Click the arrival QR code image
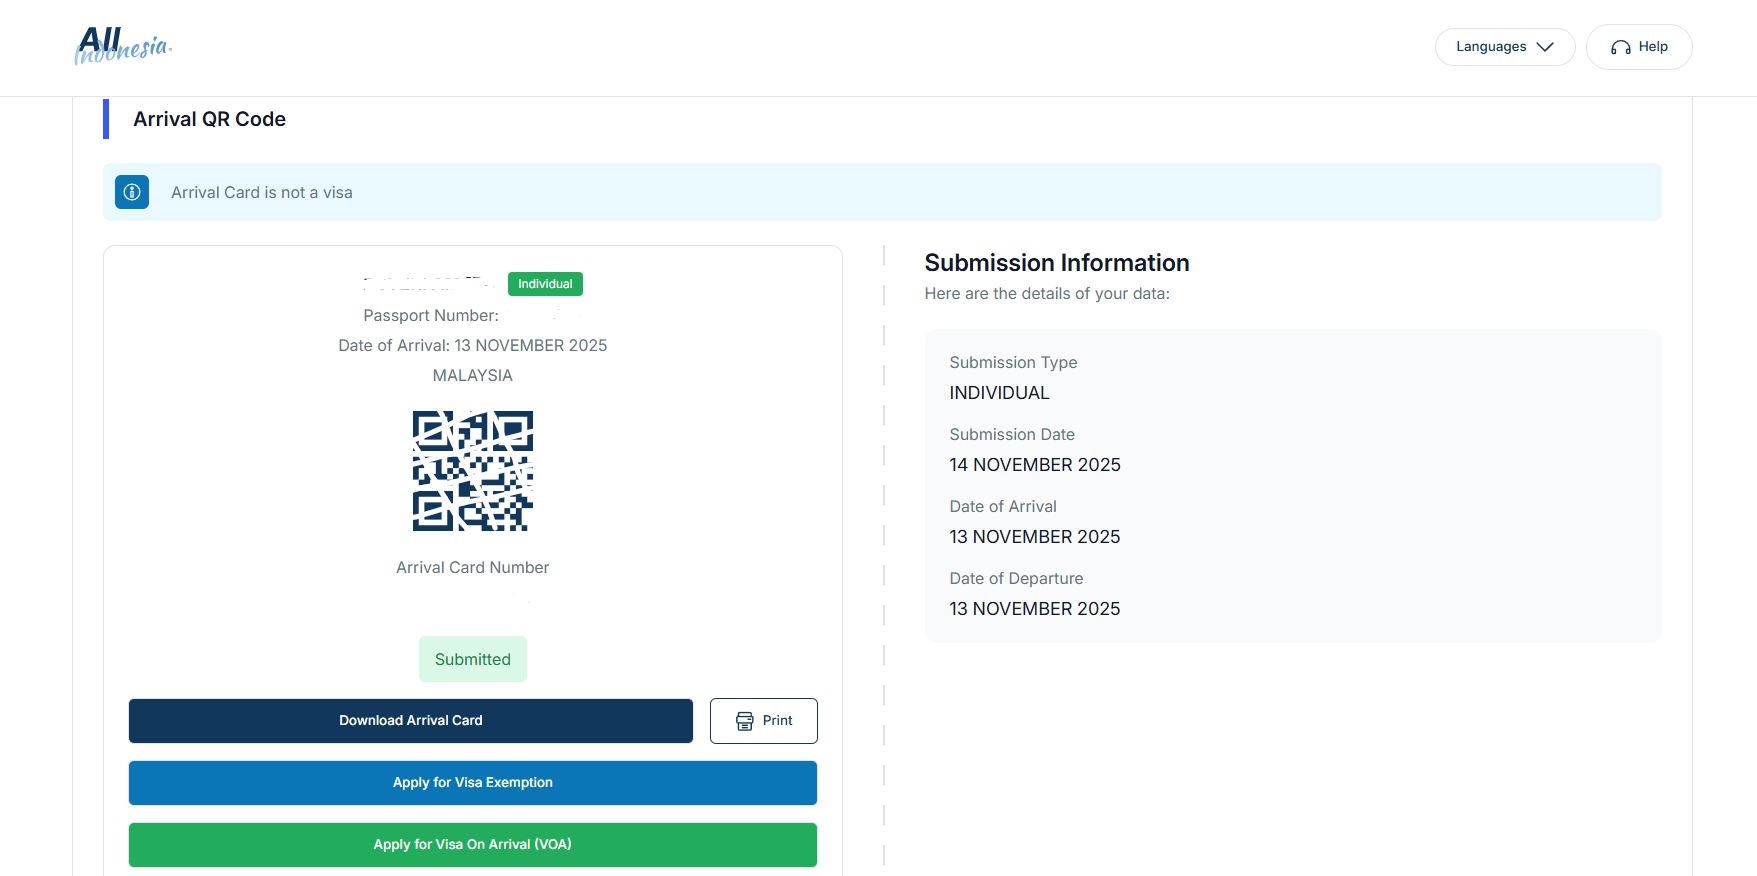Viewport: 1757px width, 876px height. click(473, 471)
